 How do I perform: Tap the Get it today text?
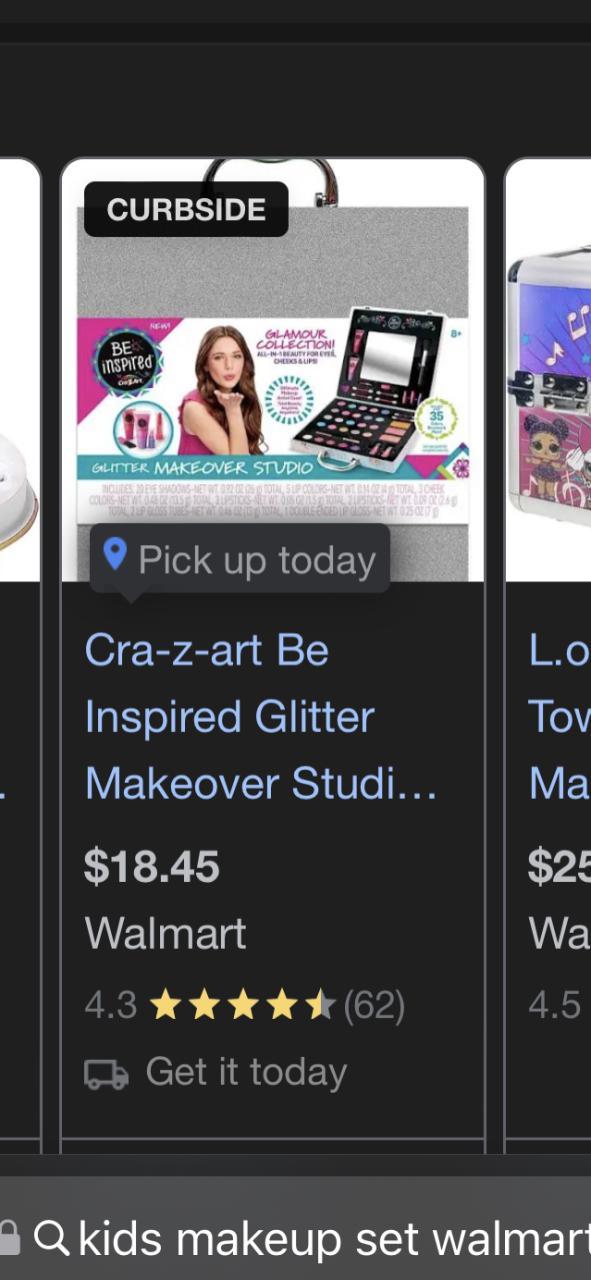click(x=246, y=1072)
